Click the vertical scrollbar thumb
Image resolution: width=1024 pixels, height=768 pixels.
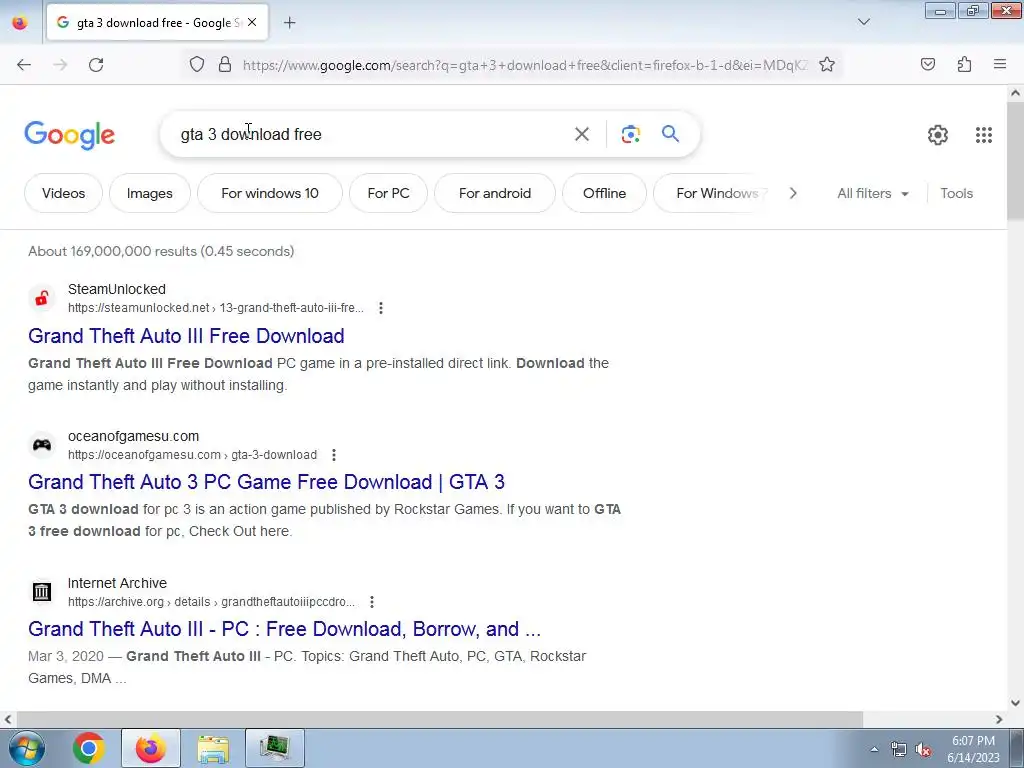(x=1016, y=160)
